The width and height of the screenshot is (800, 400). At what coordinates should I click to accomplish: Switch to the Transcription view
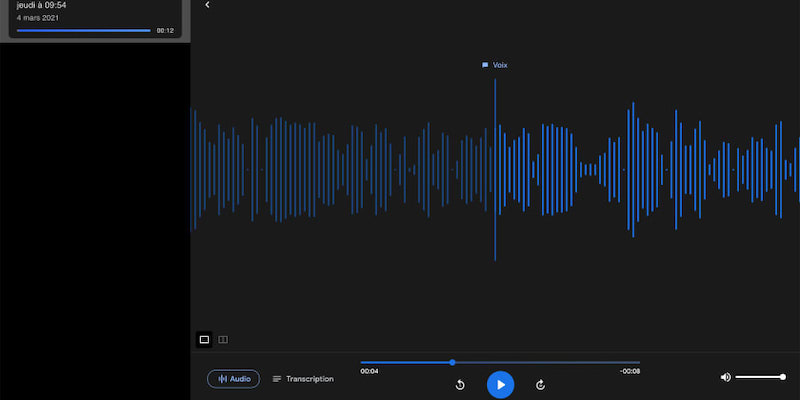tap(304, 379)
